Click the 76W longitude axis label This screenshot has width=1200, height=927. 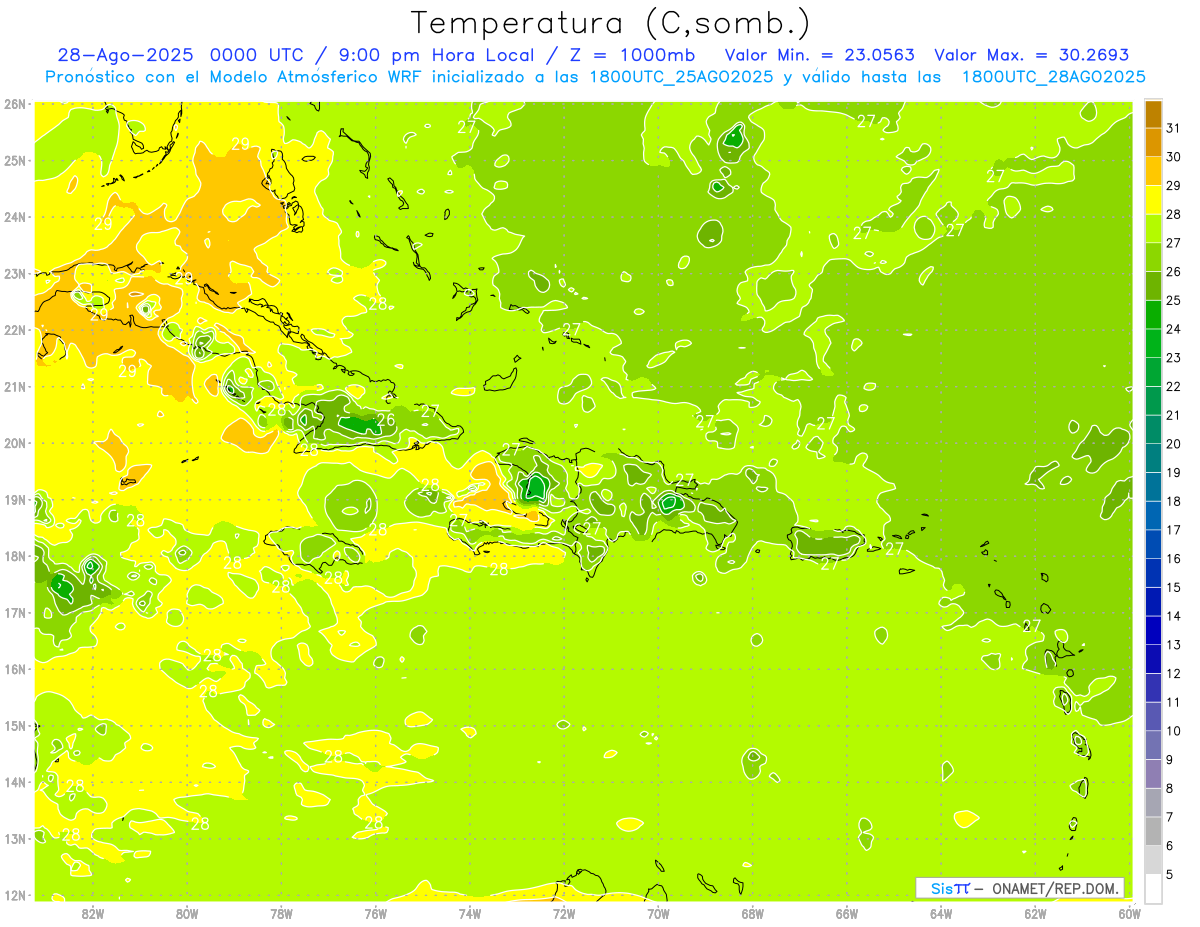pos(375,913)
